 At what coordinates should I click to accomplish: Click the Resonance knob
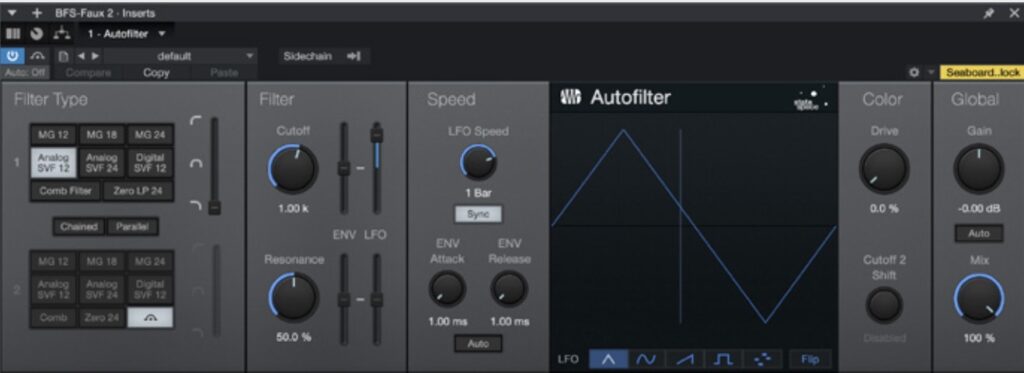tap(293, 297)
